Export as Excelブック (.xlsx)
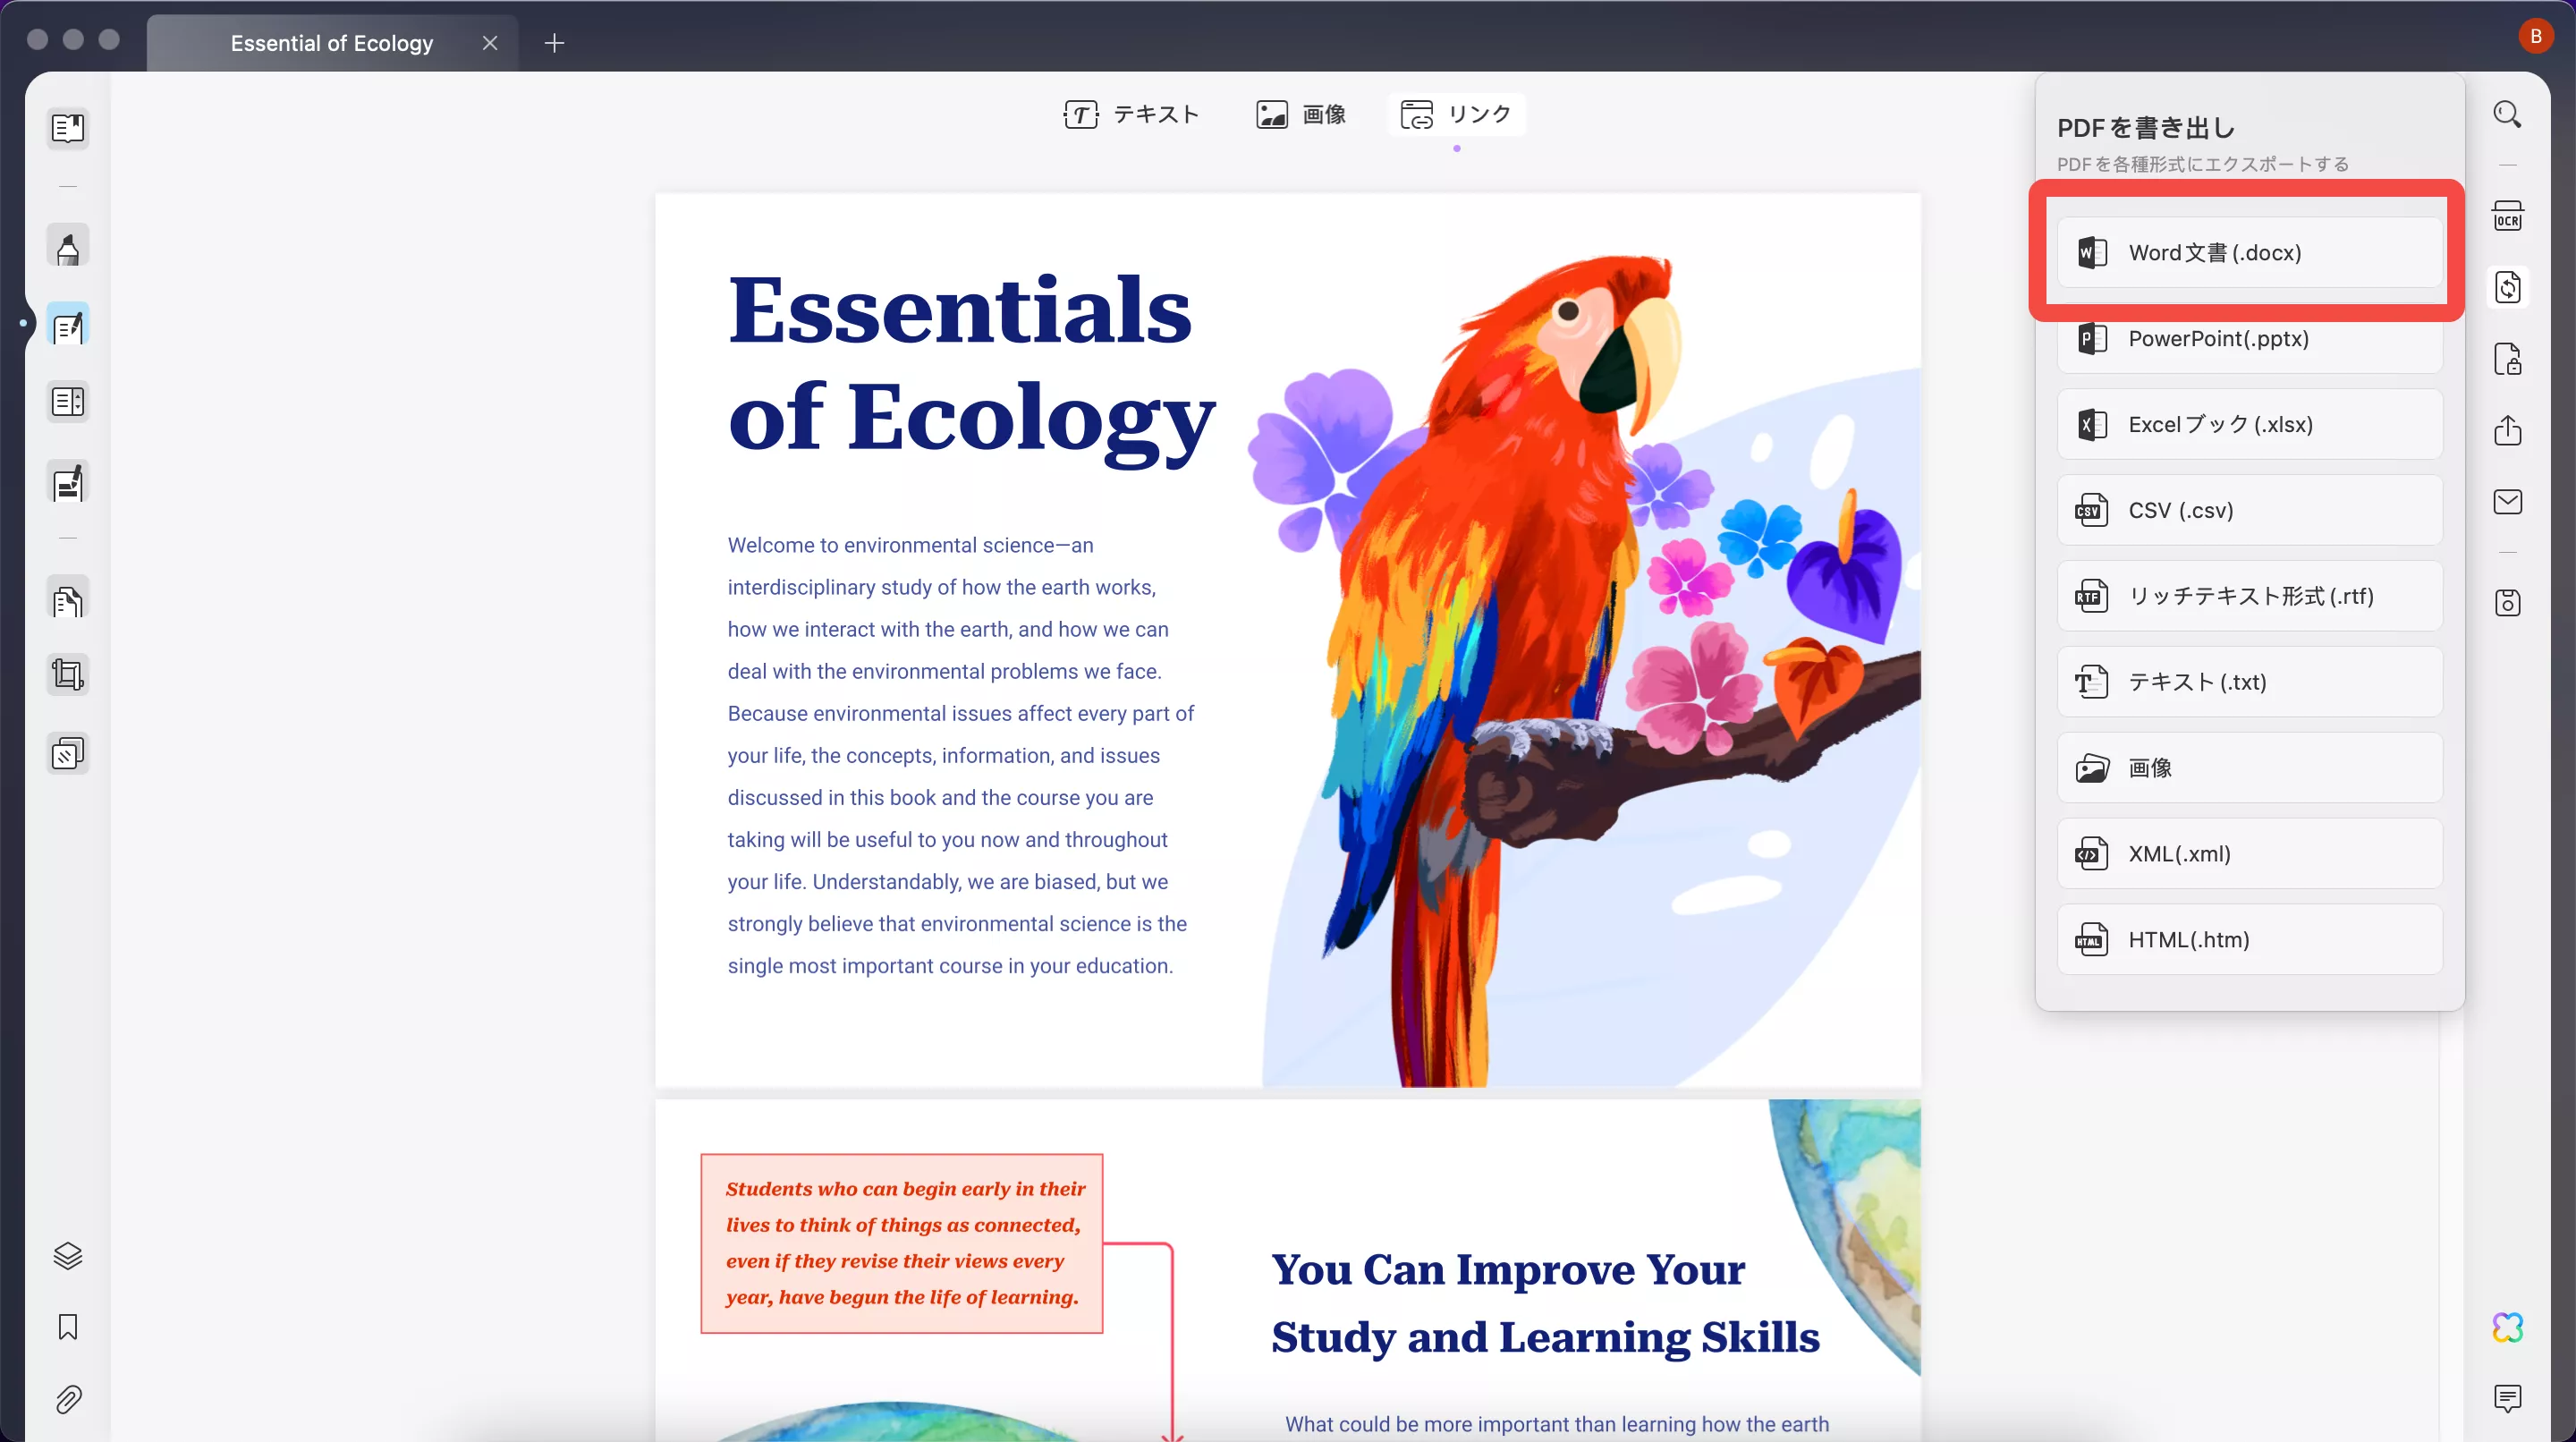Viewport: 2576px width, 1442px height. click(x=2249, y=424)
